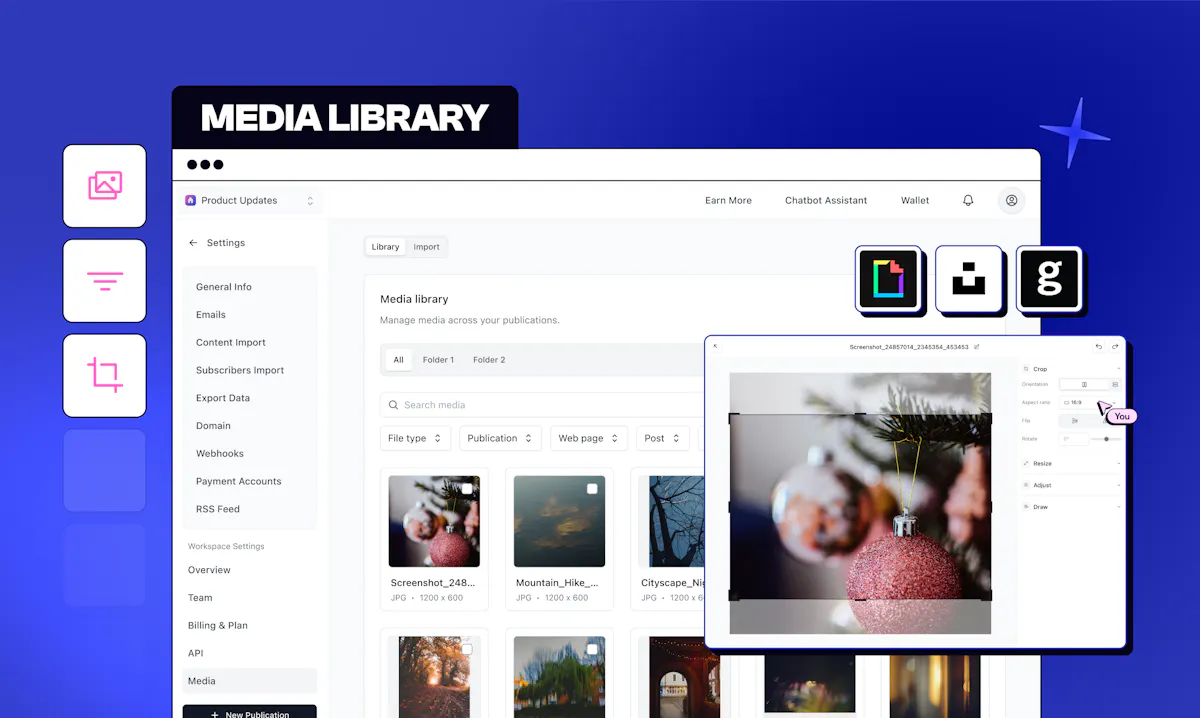Click the Adjust section icon
The width and height of the screenshot is (1200, 718).
tap(1026, 485)
